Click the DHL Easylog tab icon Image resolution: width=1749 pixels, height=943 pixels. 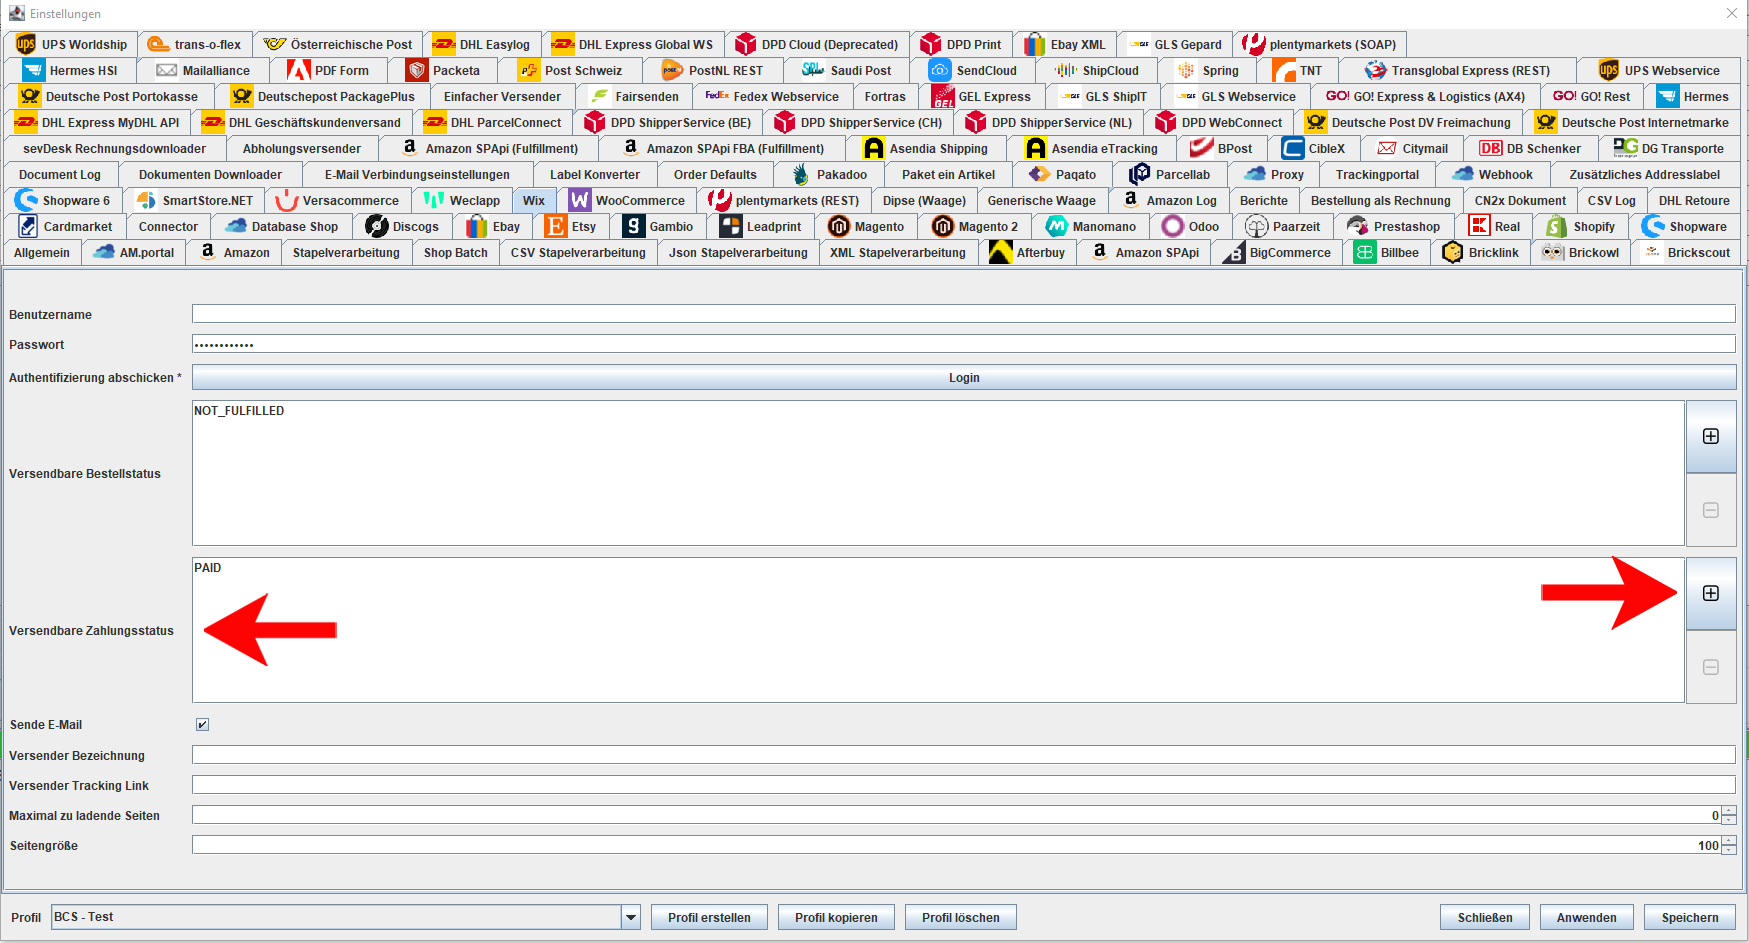444,44
